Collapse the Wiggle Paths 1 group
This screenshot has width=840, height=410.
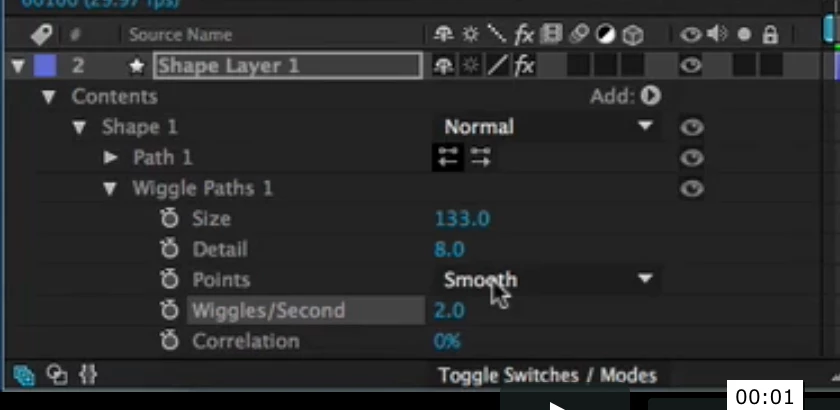[x=110, y=188]
